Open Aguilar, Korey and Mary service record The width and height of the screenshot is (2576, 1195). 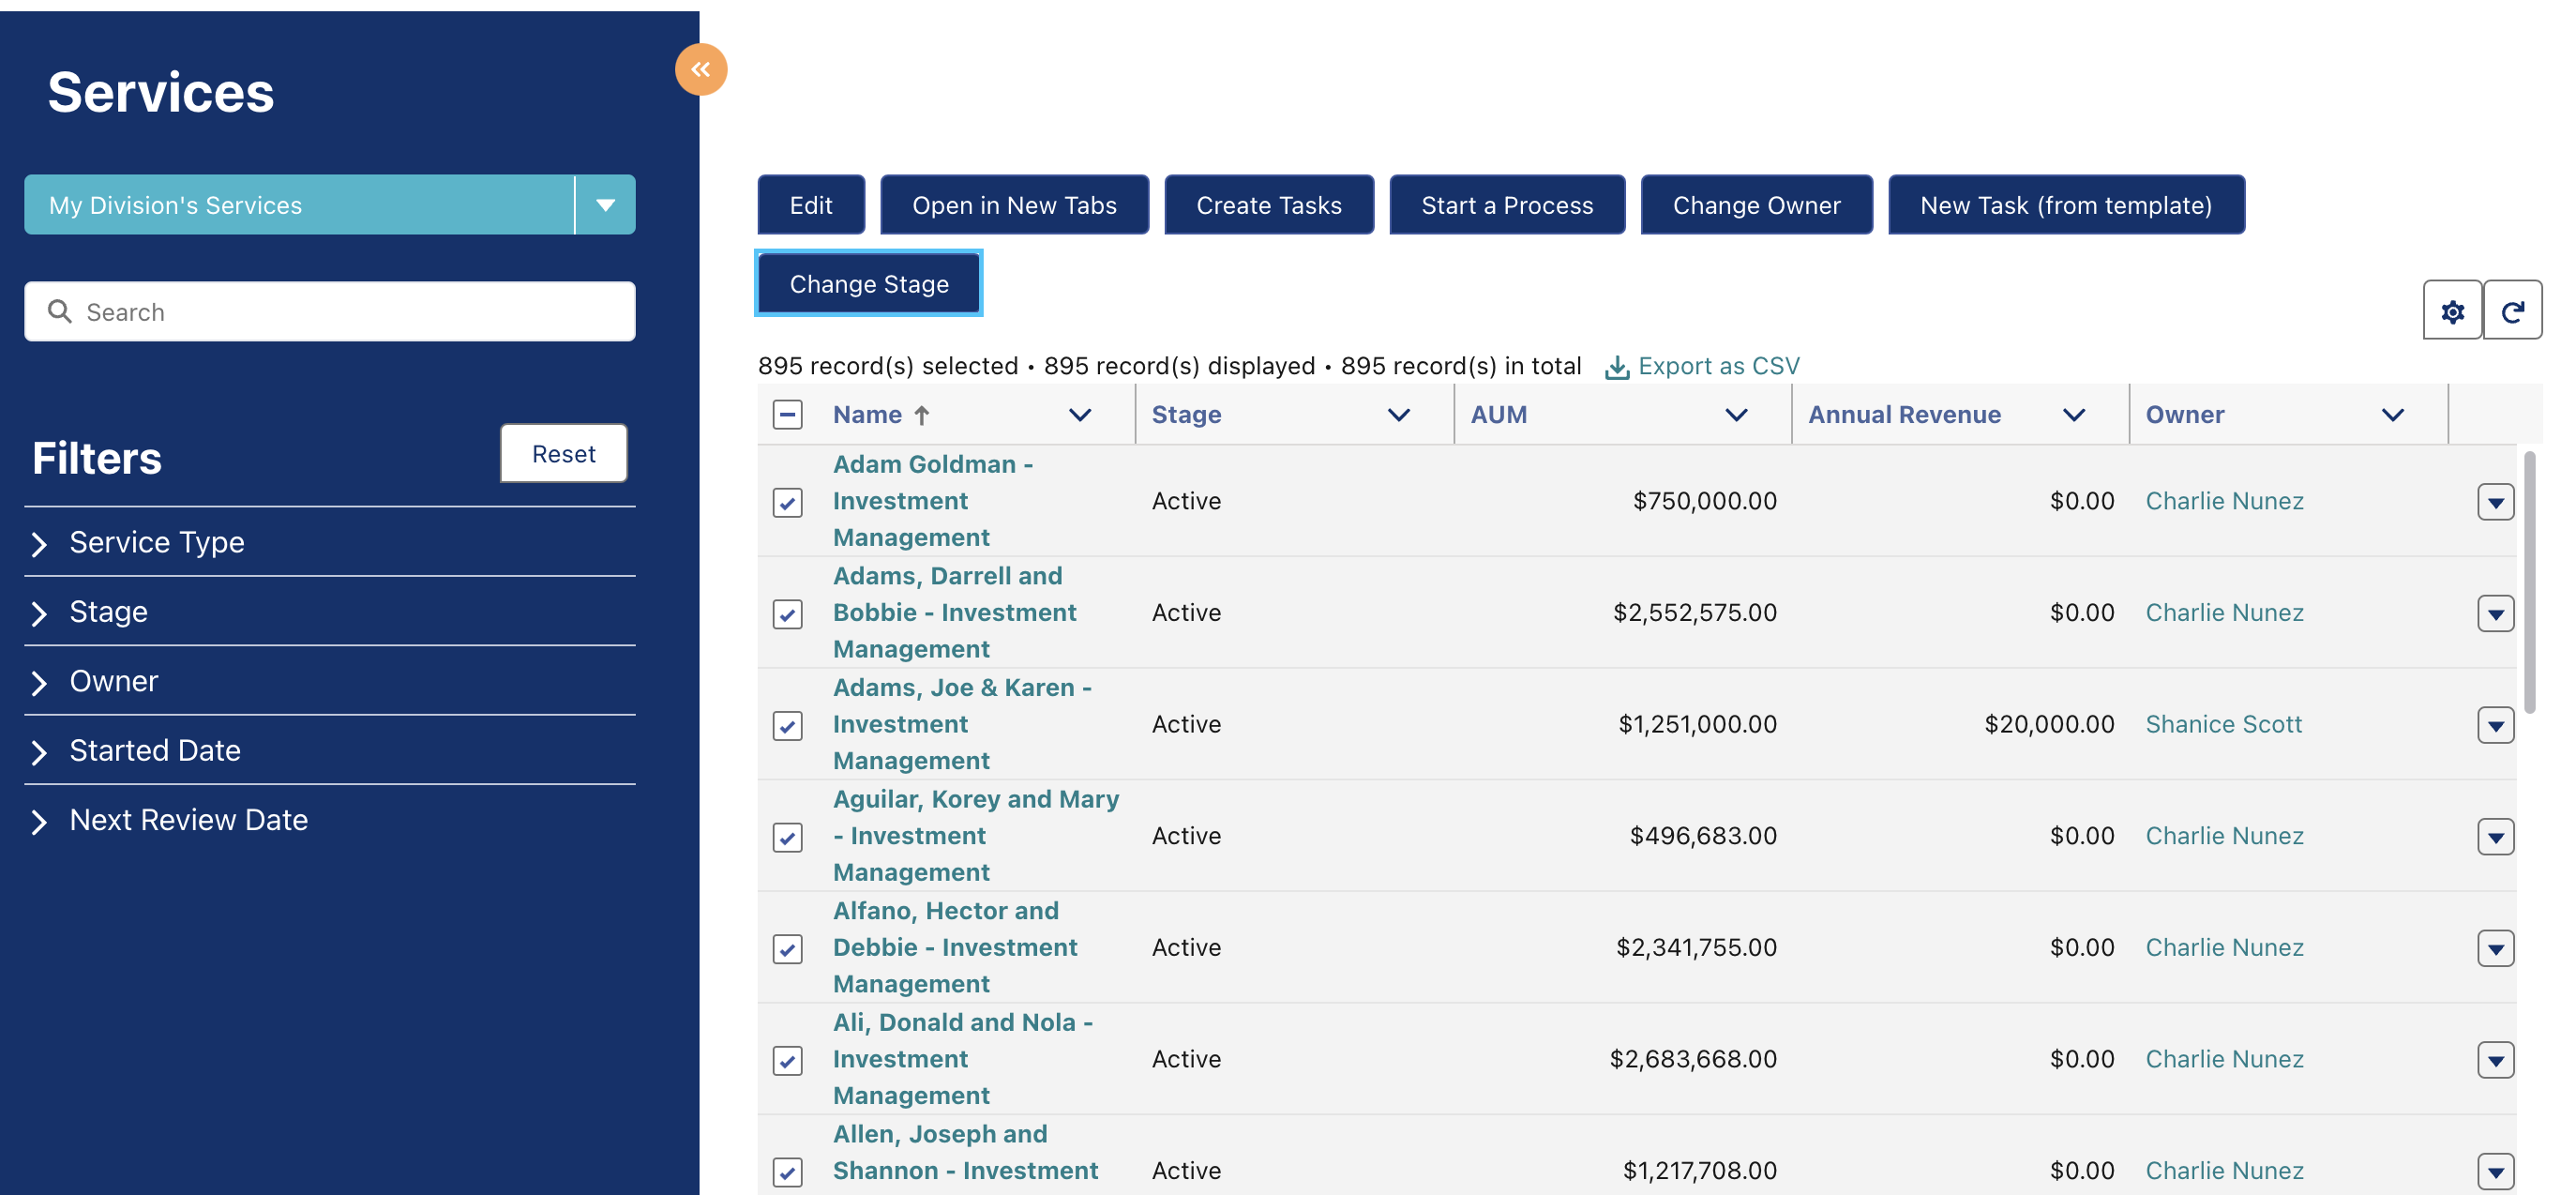pos(976,836)
